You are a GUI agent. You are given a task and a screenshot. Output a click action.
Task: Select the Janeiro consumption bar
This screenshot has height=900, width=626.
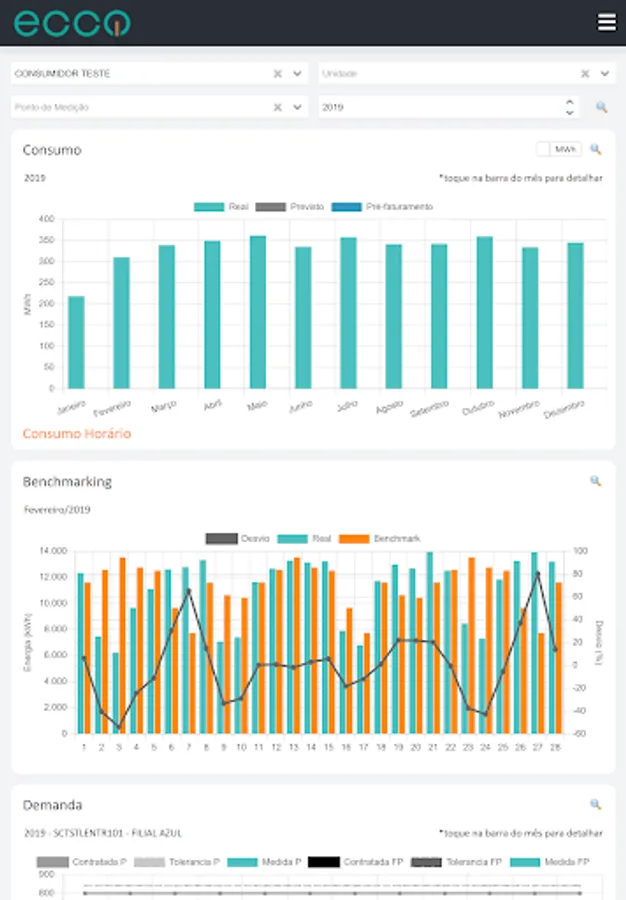coord(76,342)
